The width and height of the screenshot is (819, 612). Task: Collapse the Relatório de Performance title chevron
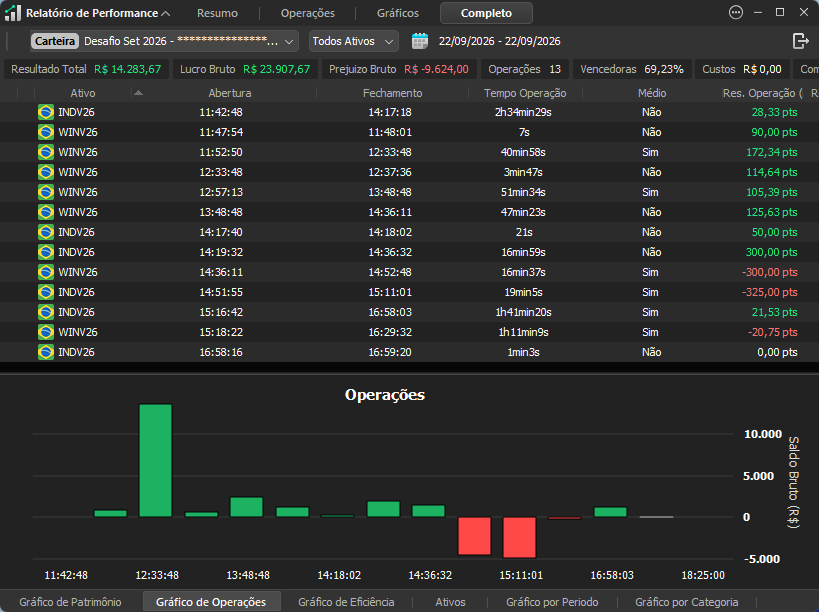pyautogui.click(x=166, y=14)
